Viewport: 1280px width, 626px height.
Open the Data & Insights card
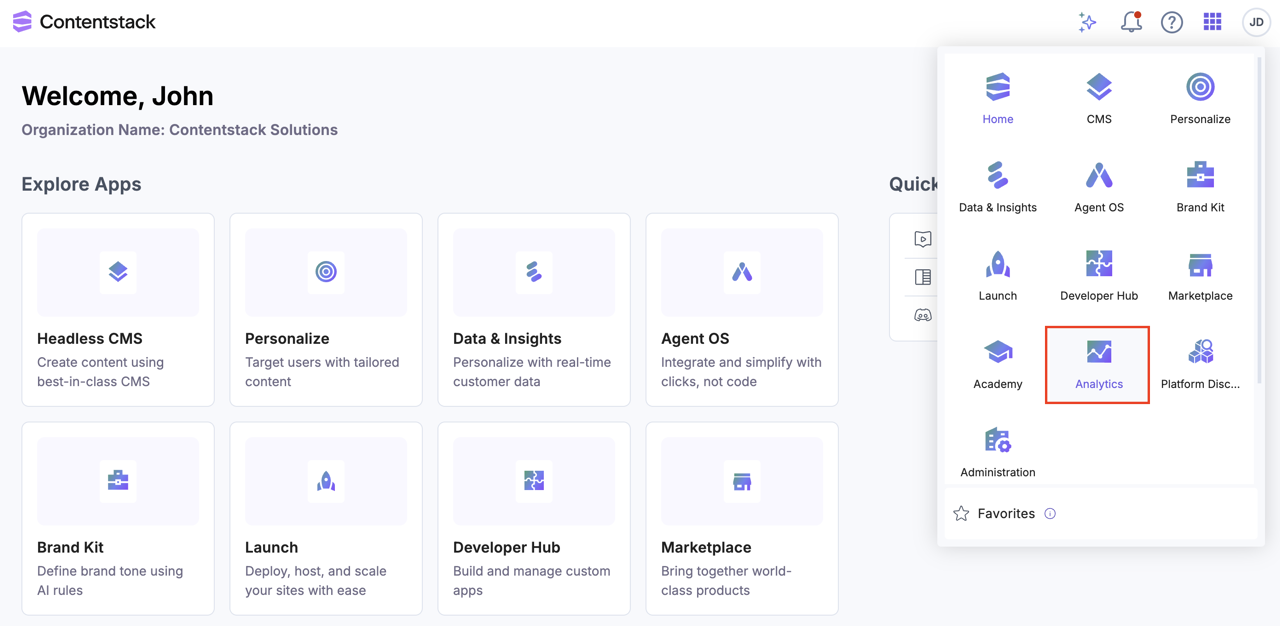pyautogui.click(x=534, y=310)
